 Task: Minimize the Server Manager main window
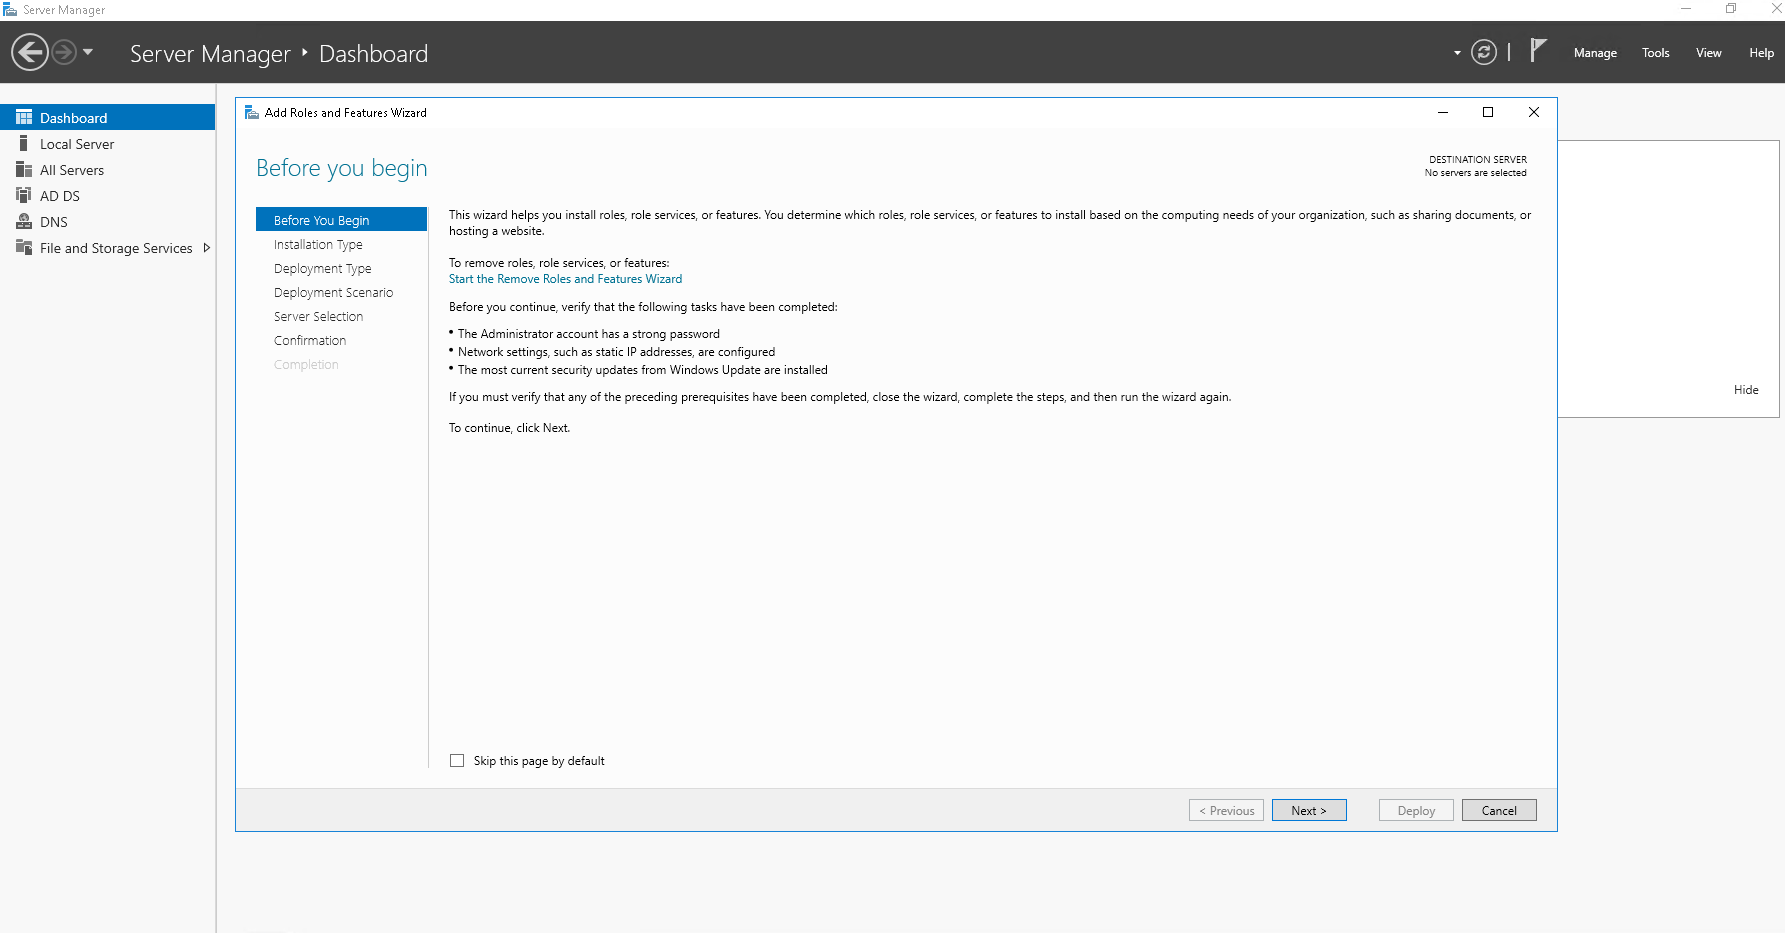1686,9
